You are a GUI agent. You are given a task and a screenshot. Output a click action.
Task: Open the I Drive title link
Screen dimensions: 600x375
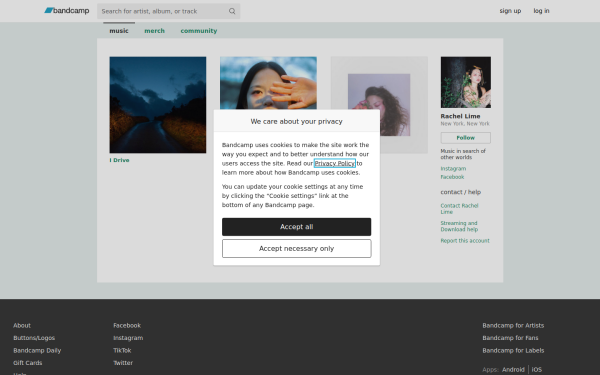point(119,160)
